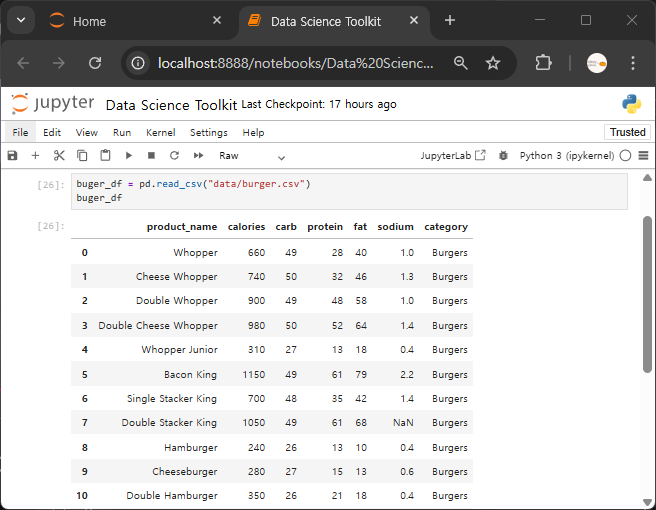The width and height of the screenshot is (656, 510).
Task: Click the vertical scrollbar thumb
Action: point(647,294)
